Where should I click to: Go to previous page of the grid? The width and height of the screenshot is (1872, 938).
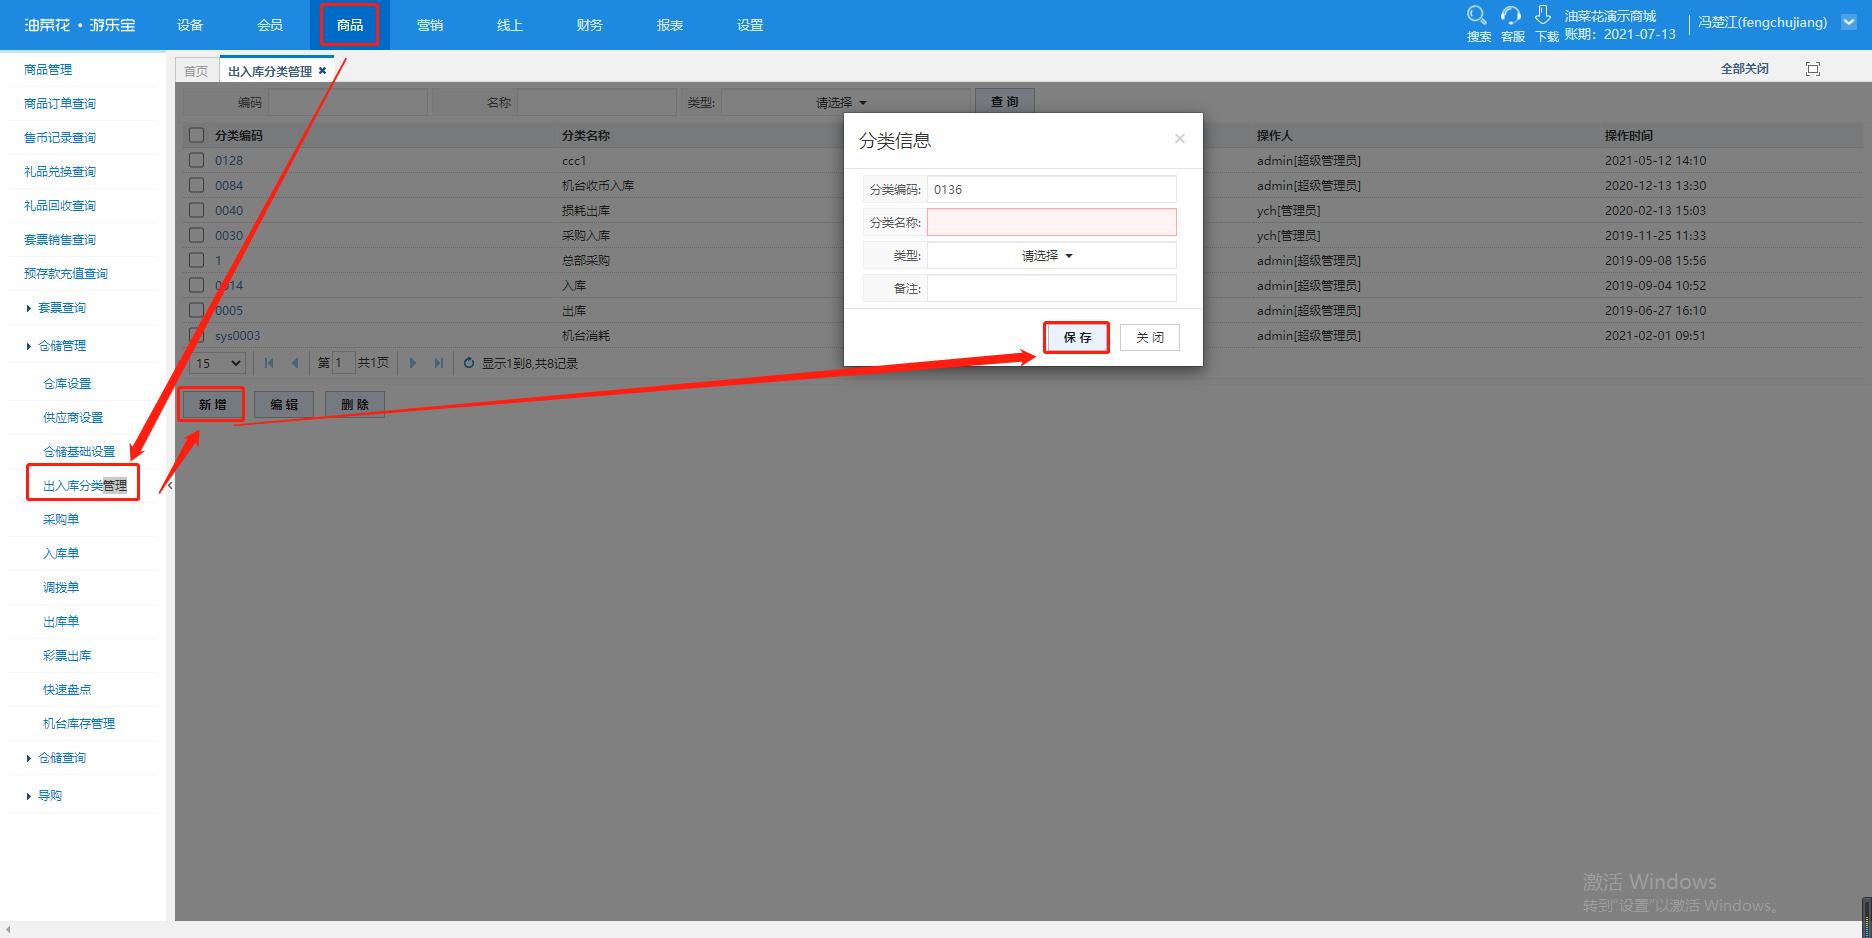(x=294, y=363)
